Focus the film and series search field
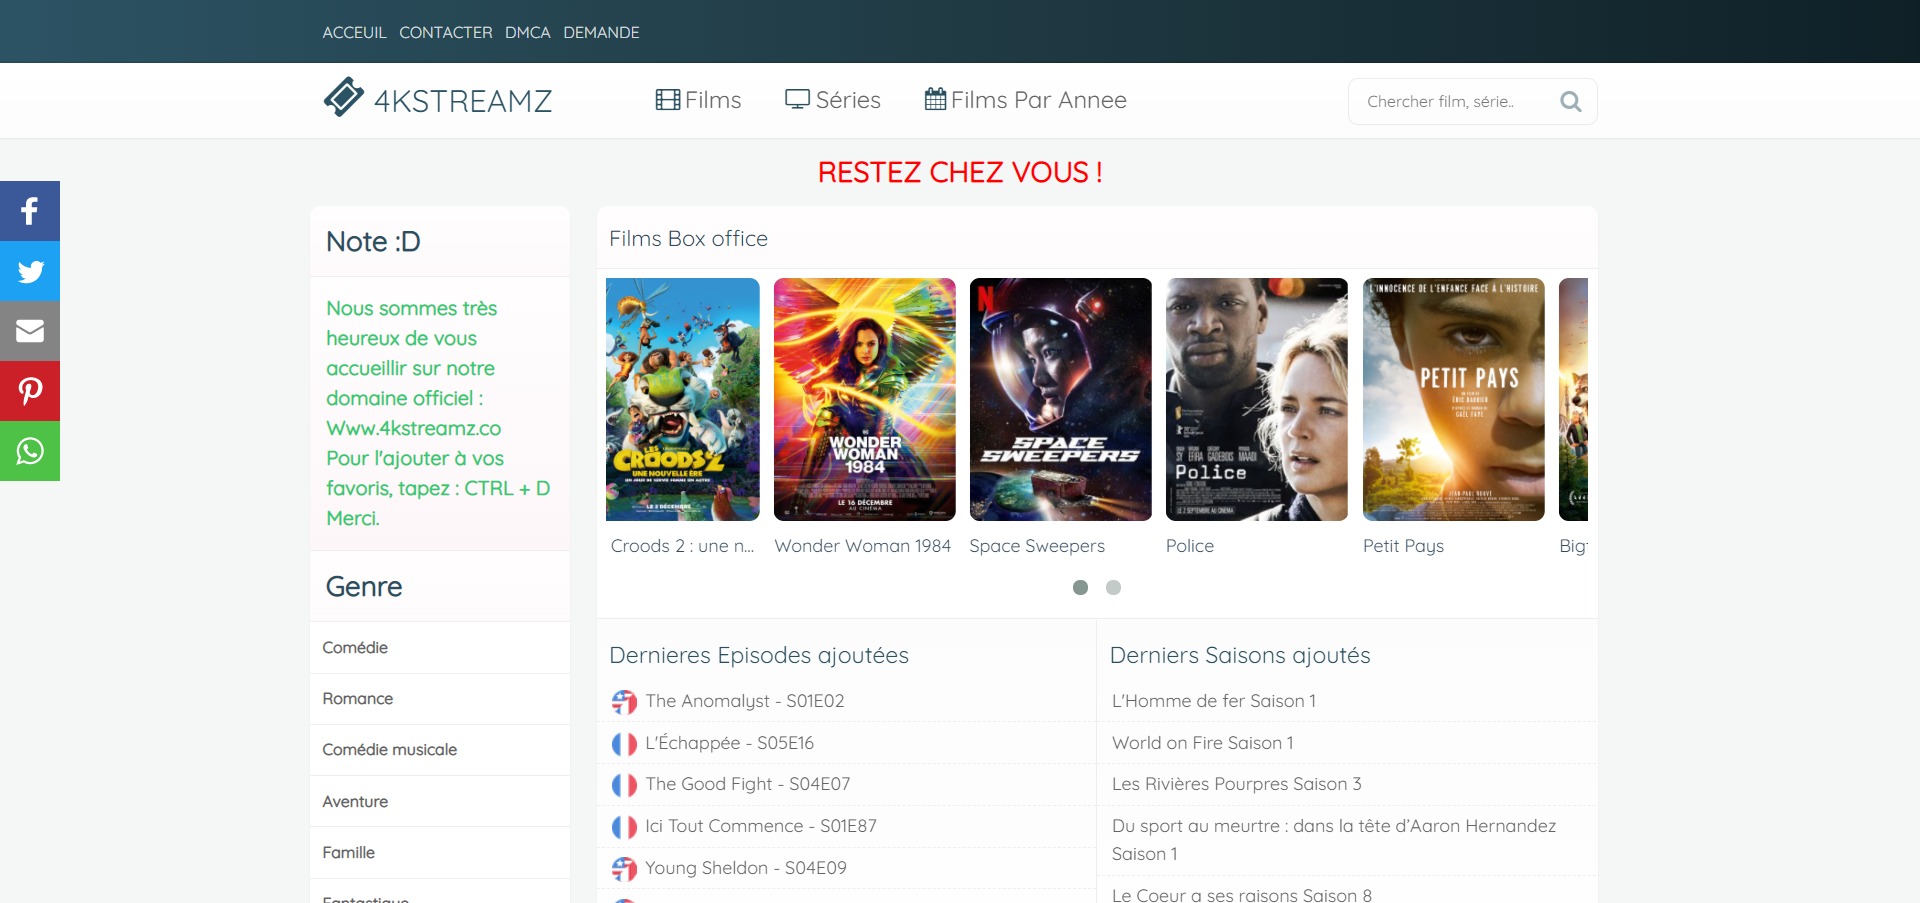 click(x=1450, y=101)
